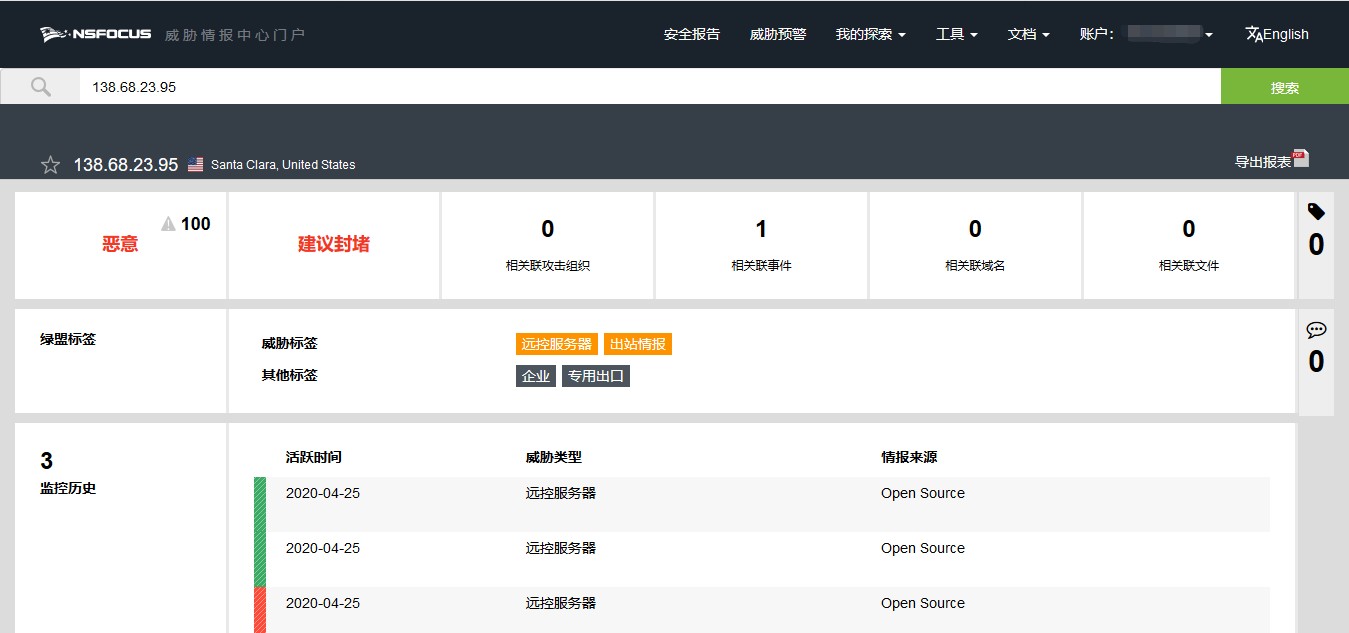
Task: Click the PDF export report icon
Action: pyautogui.click(x=1300, y=158)
